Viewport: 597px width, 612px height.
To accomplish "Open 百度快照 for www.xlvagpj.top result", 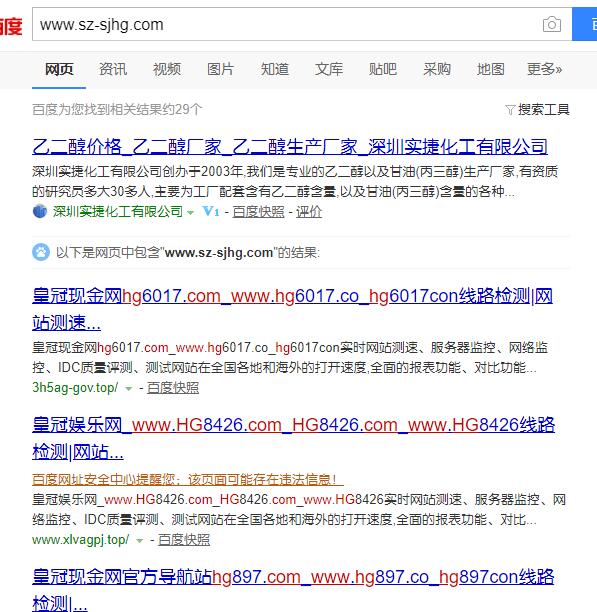I will (x=184, y=540).
